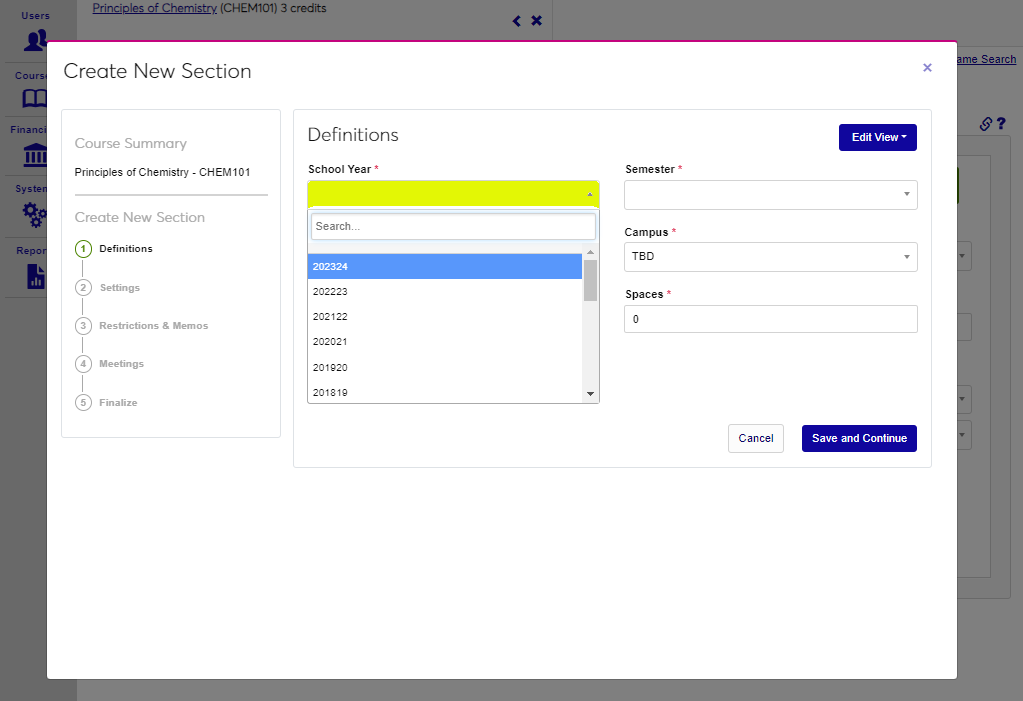Pick 202021 in the dropdown list

(x=444, y=342)
